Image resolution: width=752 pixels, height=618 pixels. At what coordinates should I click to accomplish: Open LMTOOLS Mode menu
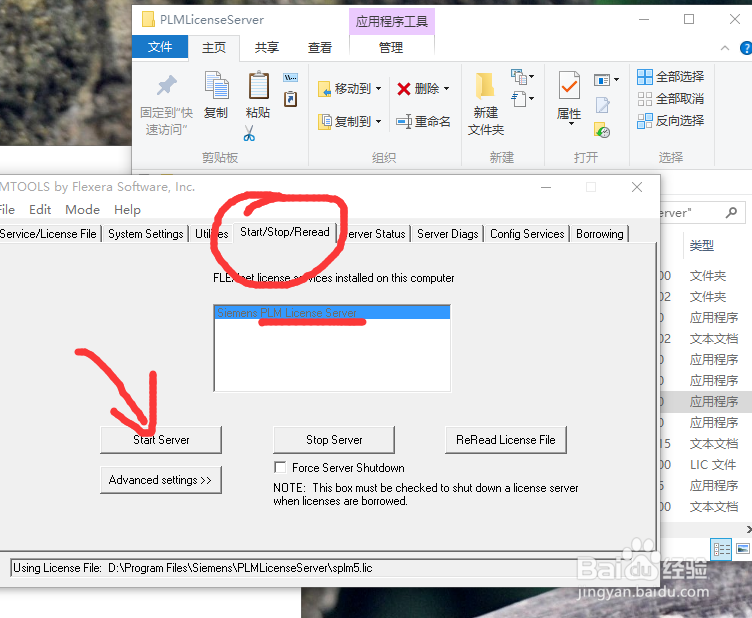click(82, 210)
